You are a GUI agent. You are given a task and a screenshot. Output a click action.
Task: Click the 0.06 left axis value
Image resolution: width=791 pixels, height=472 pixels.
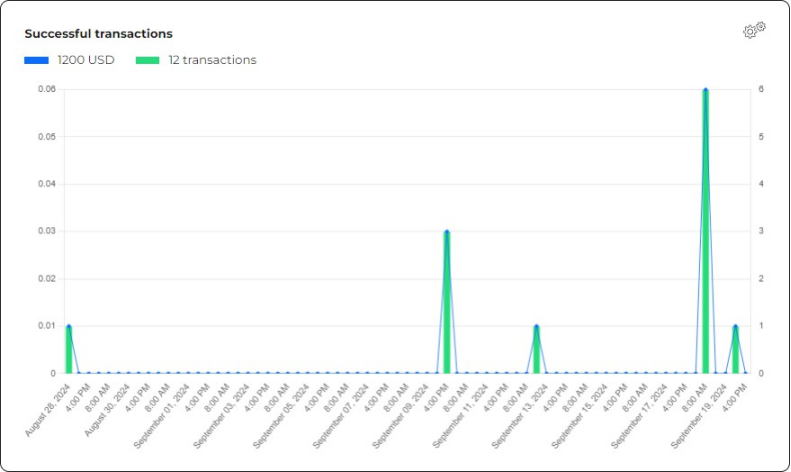tap(47, 89)
